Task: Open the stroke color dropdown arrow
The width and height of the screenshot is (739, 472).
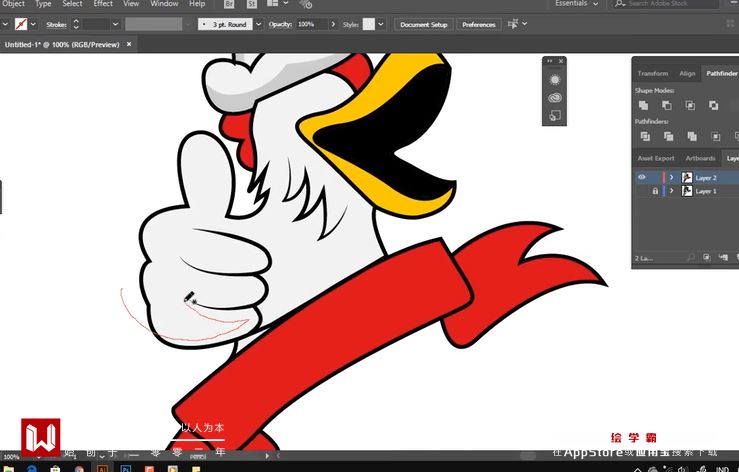Action: [33, 24]
